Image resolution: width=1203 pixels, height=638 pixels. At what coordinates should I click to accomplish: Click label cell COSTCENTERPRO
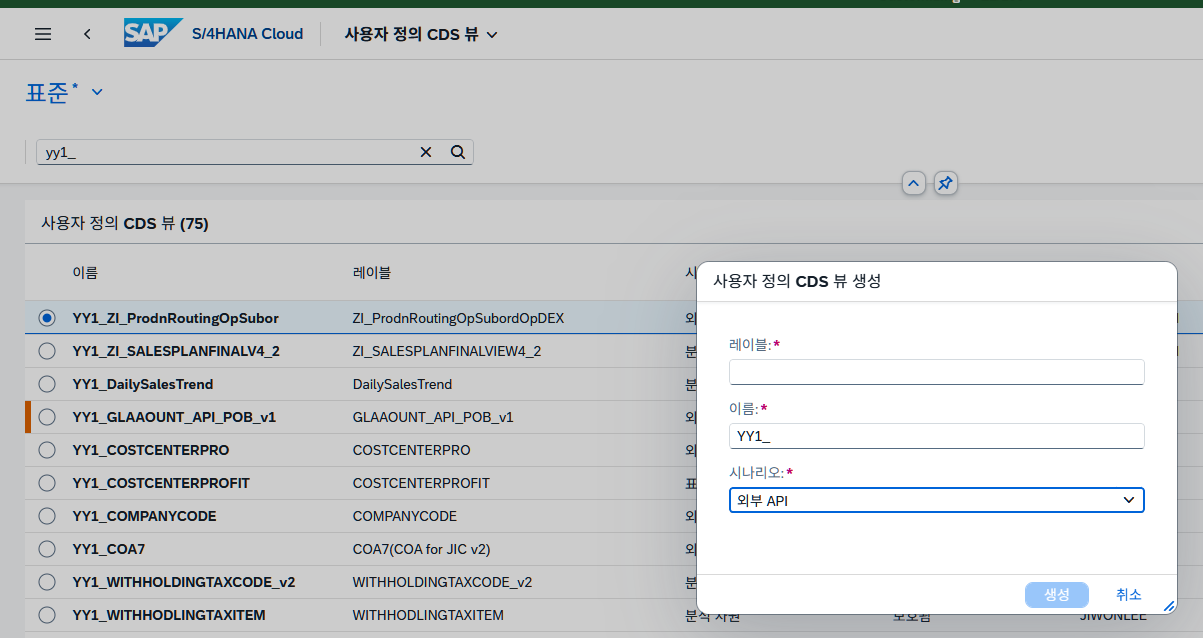point(412,450)
